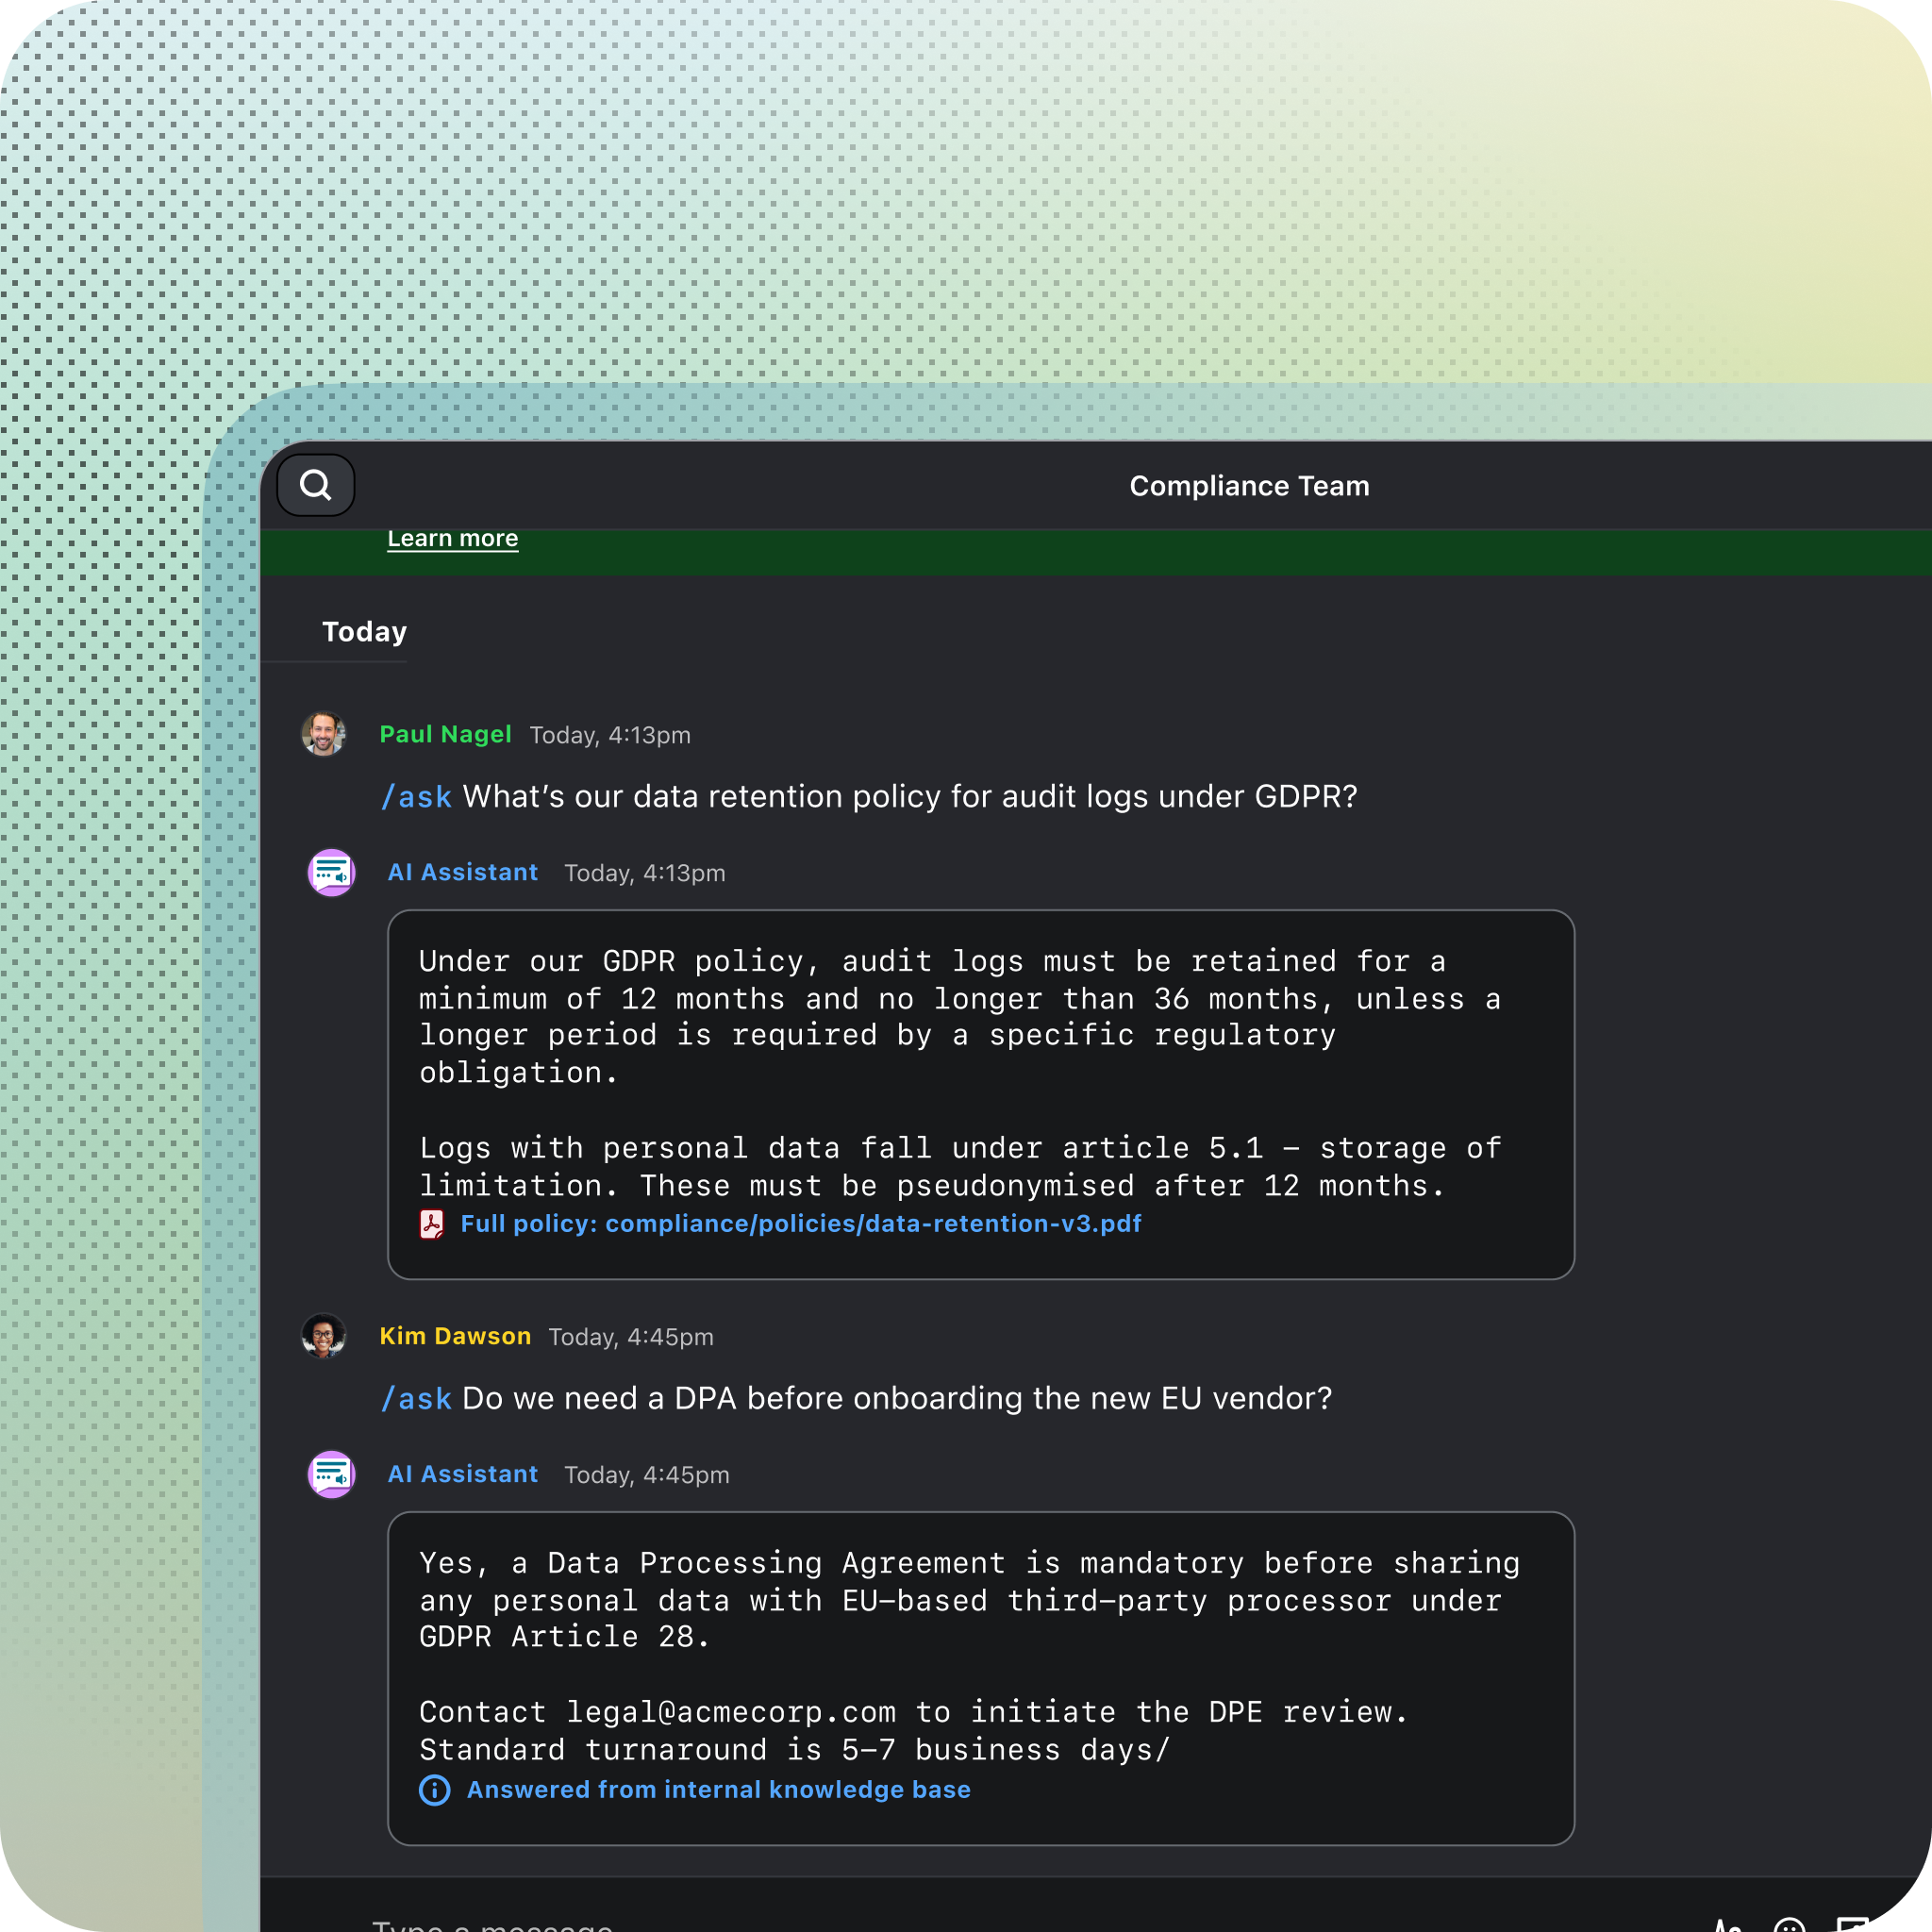Click the Paul Nagel username
The height and width of the screenshot is (1932, 1932).
pos(445,734)
